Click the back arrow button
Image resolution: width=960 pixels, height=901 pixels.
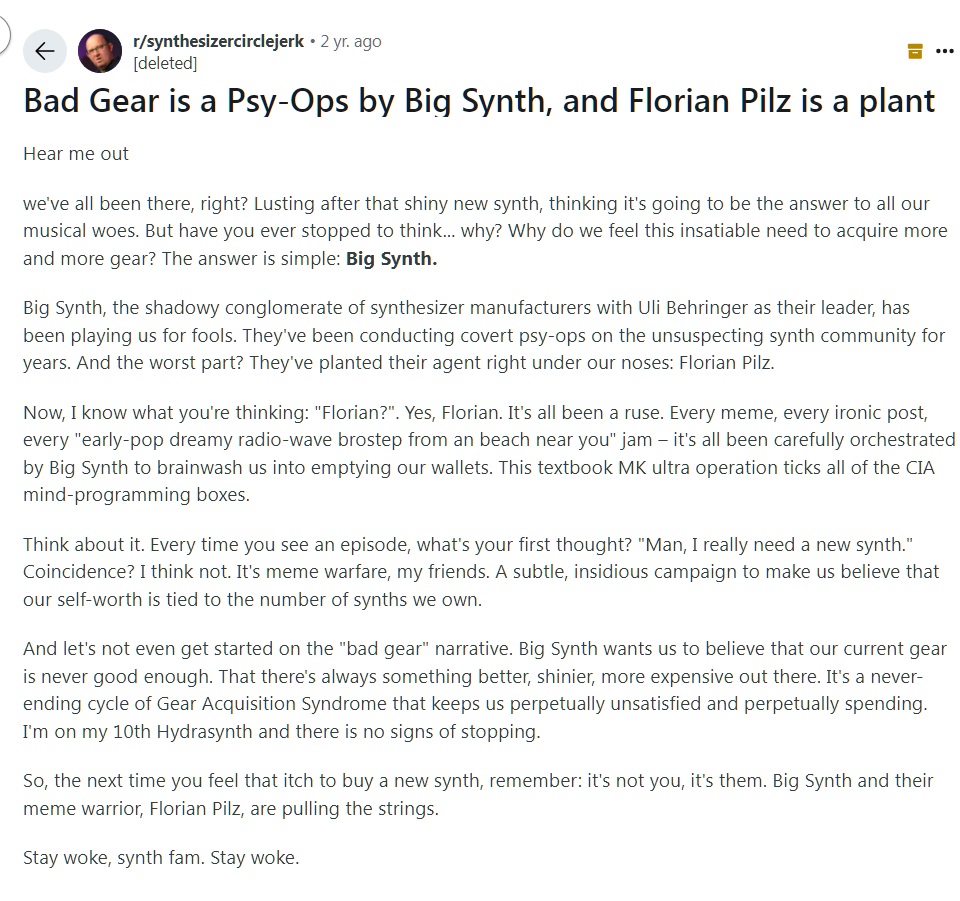coord(44,52)
